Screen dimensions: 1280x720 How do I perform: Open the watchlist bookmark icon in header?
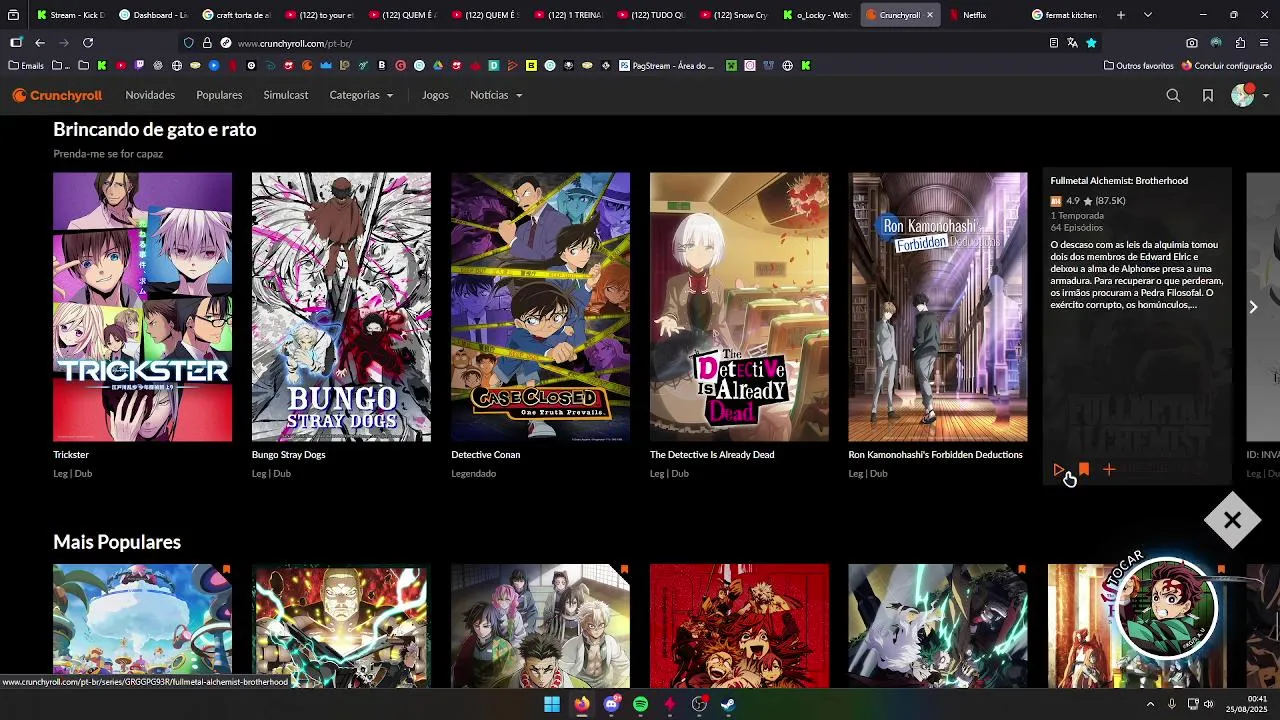click(1208, 95)
